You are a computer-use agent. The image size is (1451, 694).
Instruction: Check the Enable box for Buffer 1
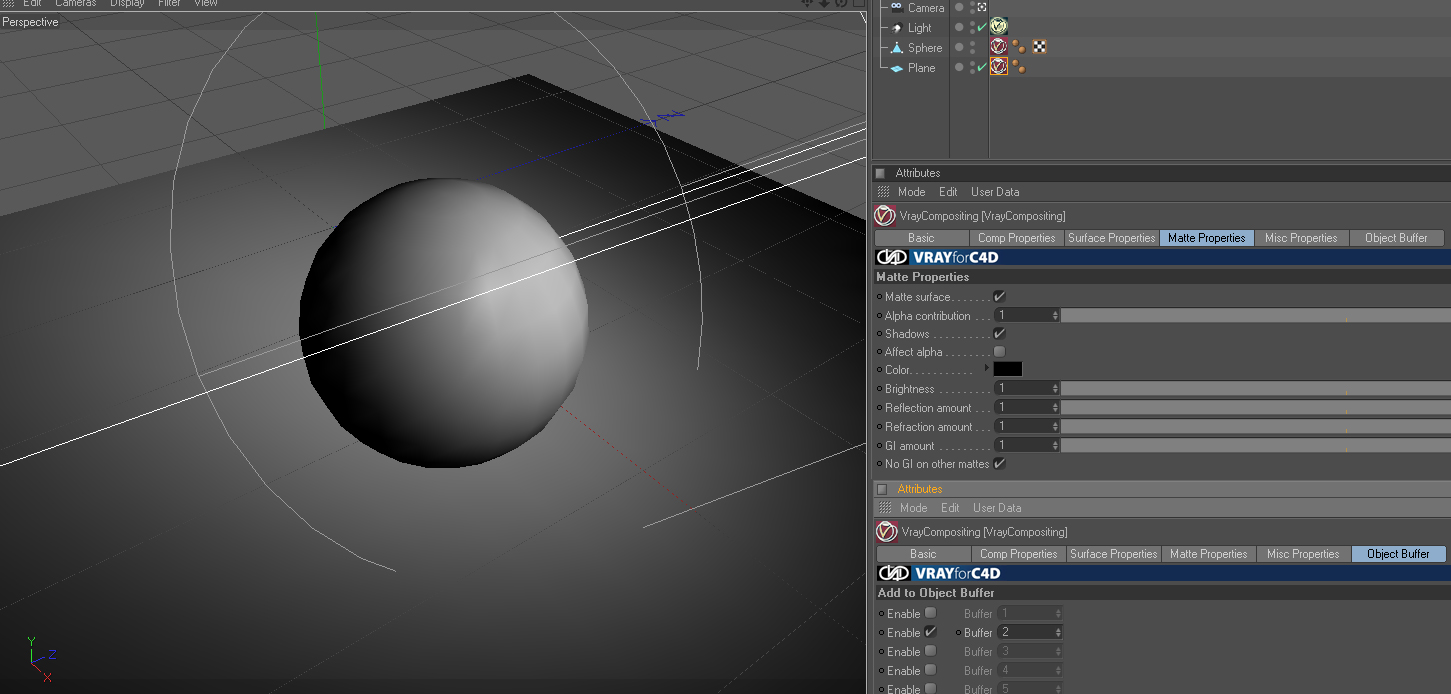click(930, 613)
